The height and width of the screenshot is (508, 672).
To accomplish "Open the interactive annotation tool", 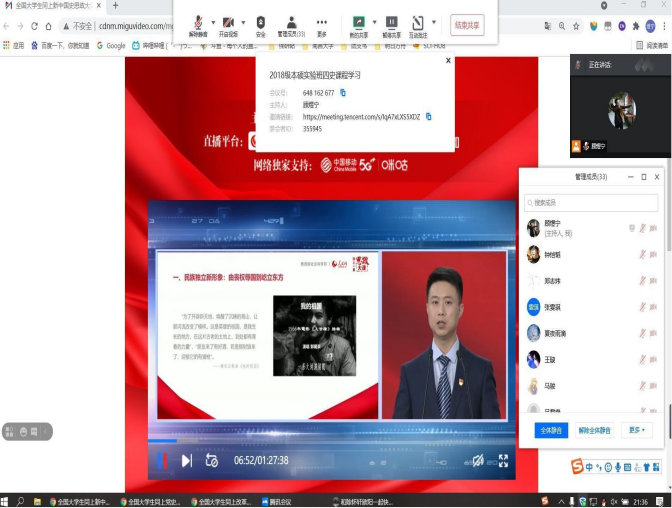I will (x=421, y=24).
